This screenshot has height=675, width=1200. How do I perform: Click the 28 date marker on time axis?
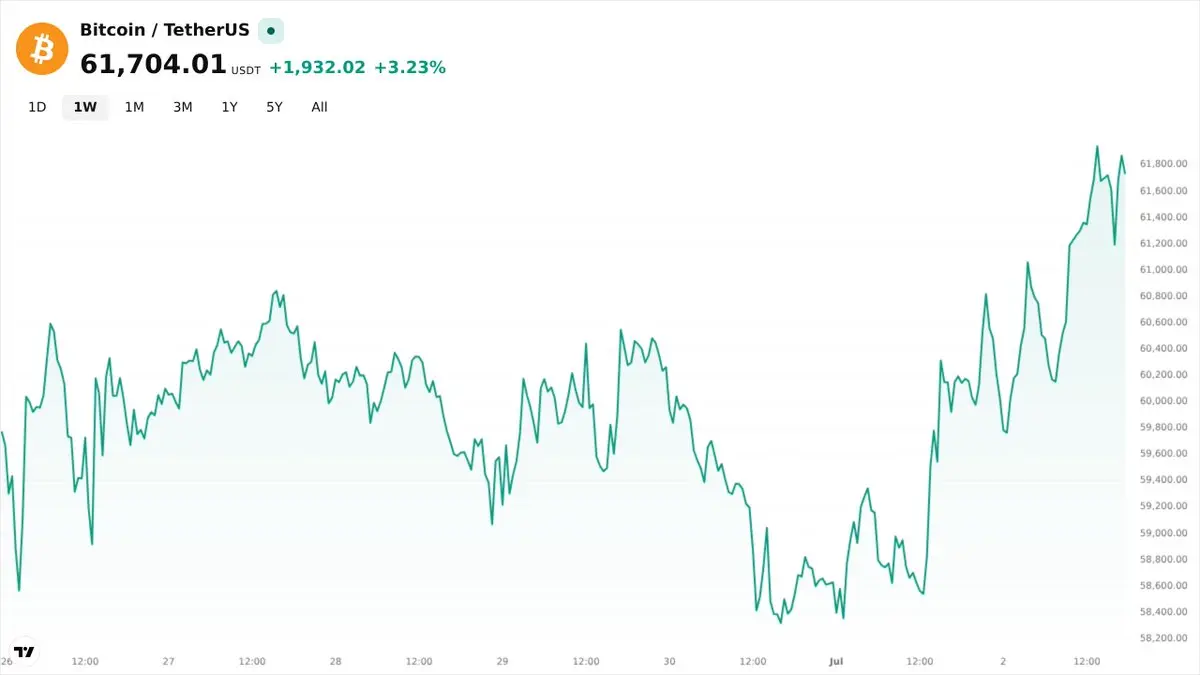click(x=336, y=661)
